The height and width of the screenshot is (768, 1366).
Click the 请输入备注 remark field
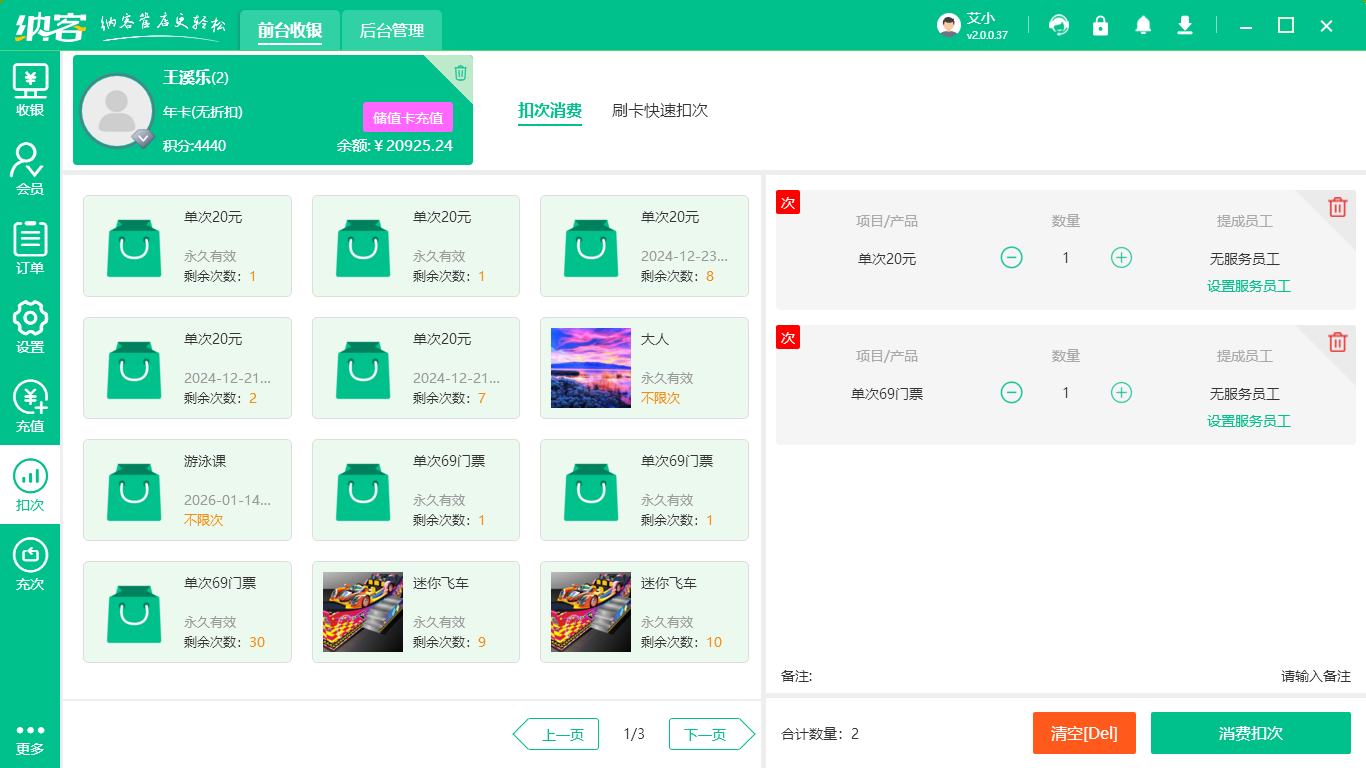[1316, 676]
